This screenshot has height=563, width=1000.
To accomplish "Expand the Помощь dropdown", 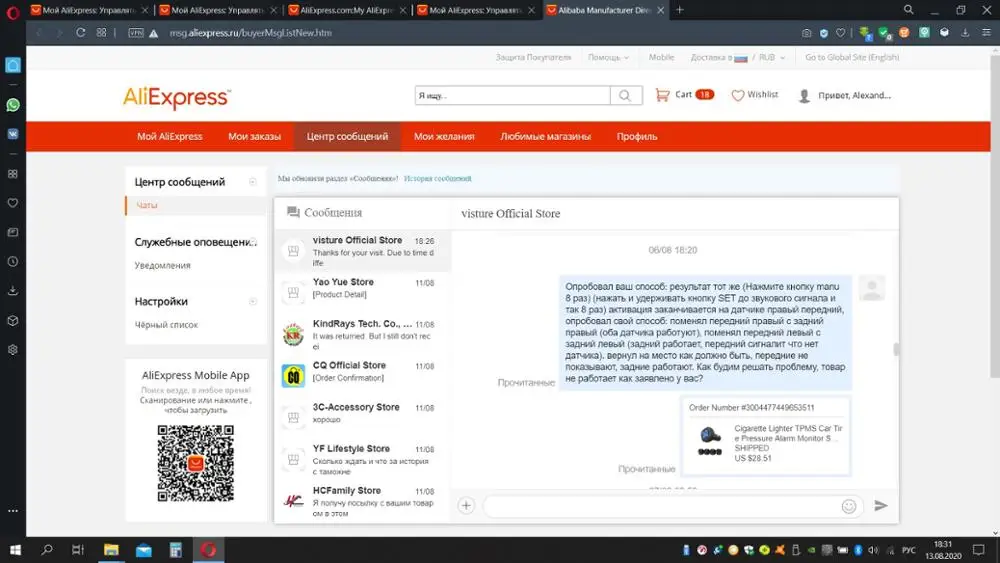I will [608, 57].
